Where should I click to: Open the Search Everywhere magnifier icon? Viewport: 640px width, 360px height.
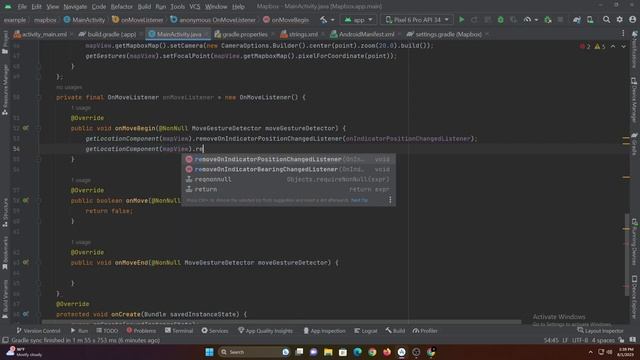click(607, 20)
